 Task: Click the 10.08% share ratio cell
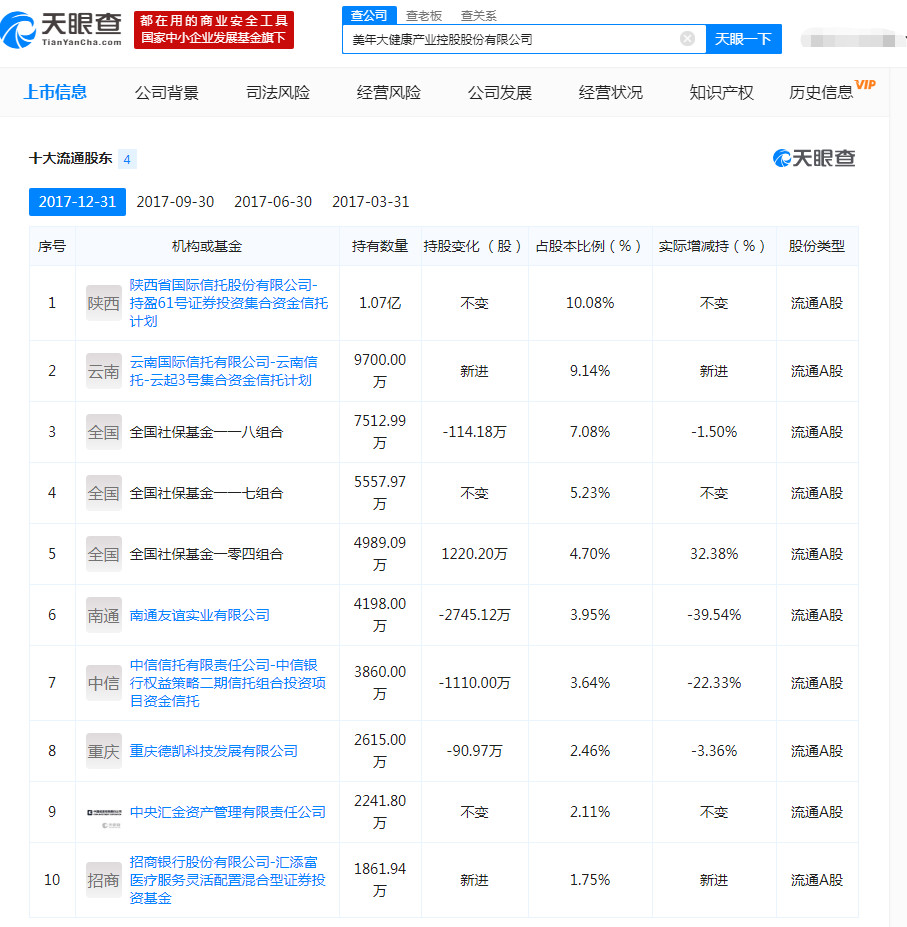click(590, 303)
